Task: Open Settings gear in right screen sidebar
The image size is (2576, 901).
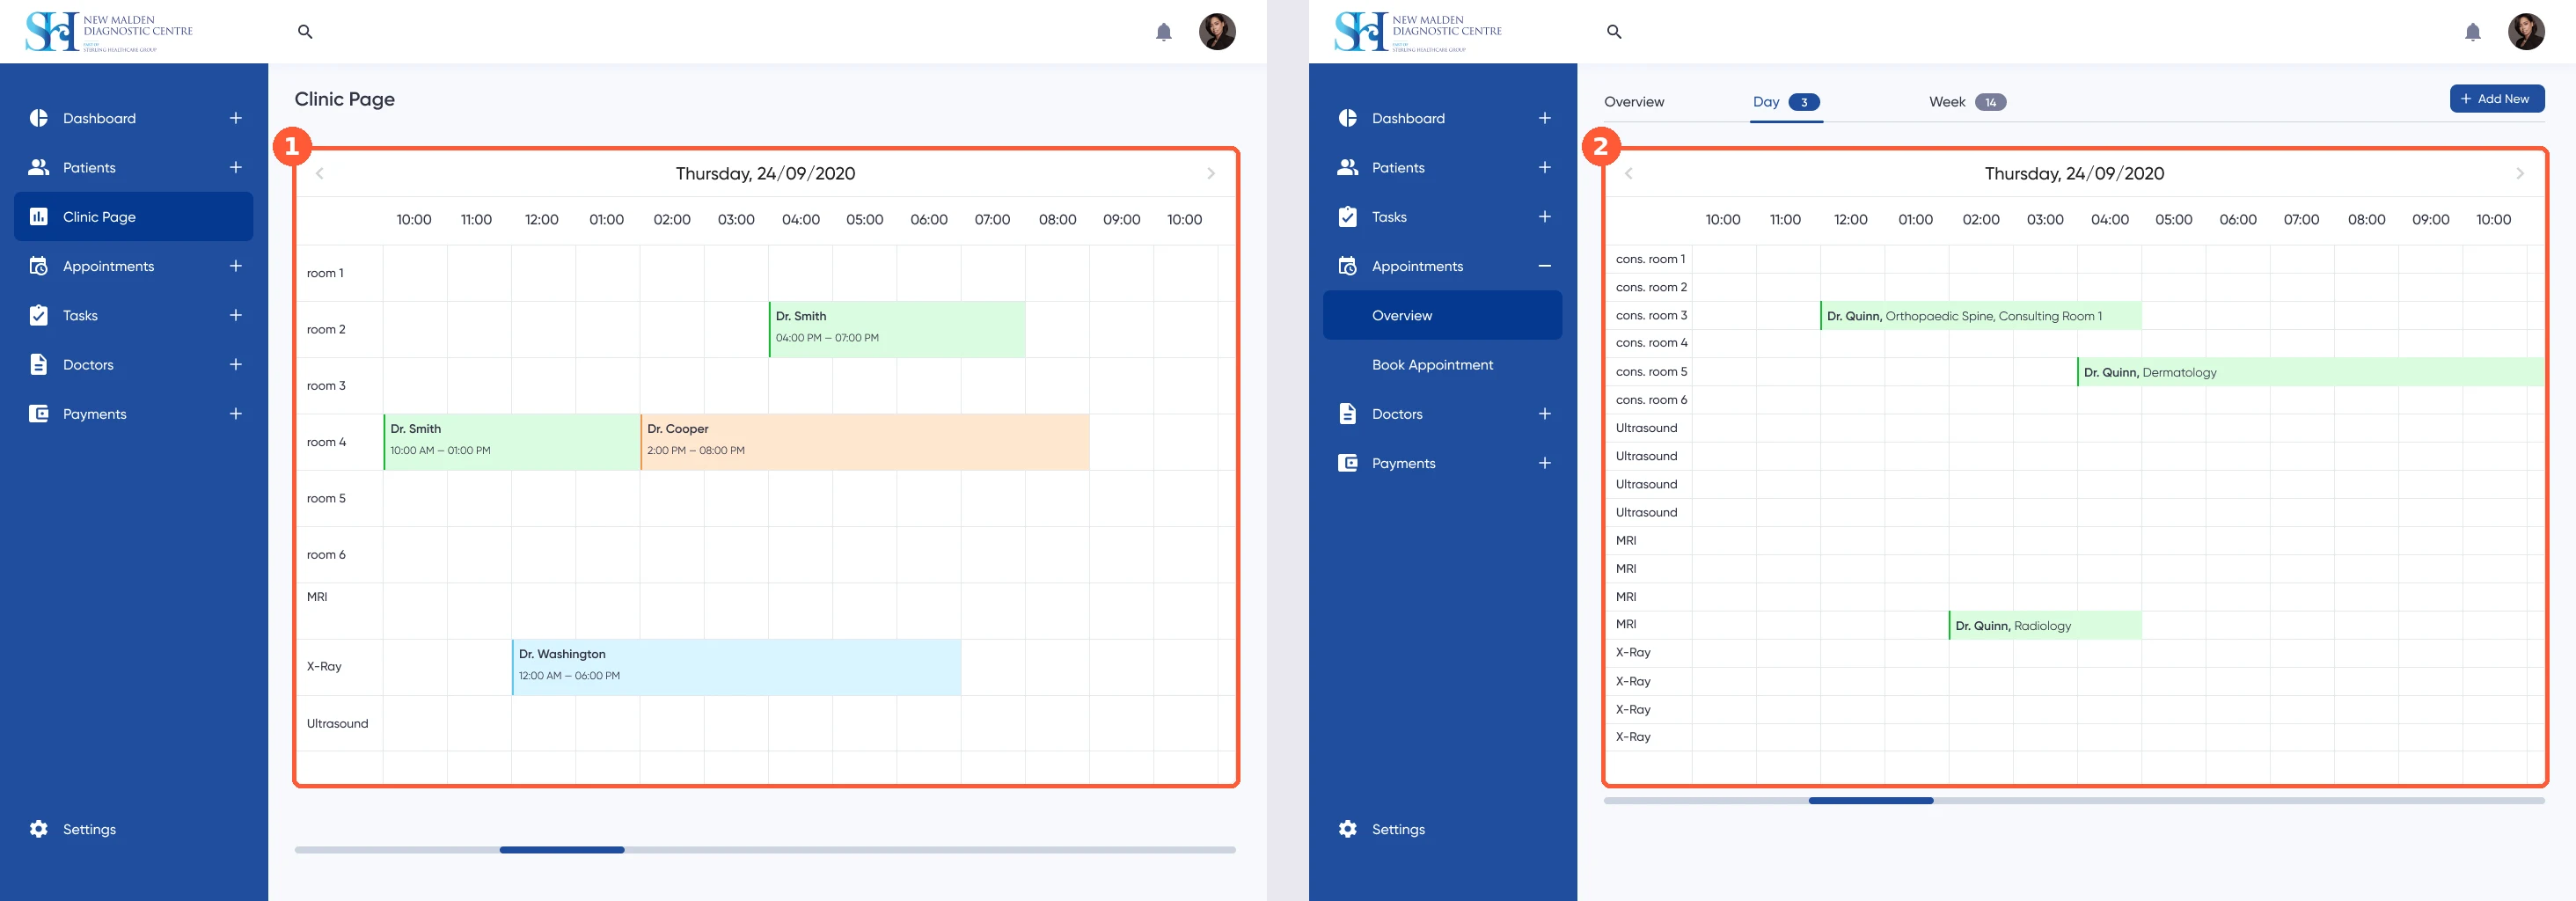Action: [1348, 829]
